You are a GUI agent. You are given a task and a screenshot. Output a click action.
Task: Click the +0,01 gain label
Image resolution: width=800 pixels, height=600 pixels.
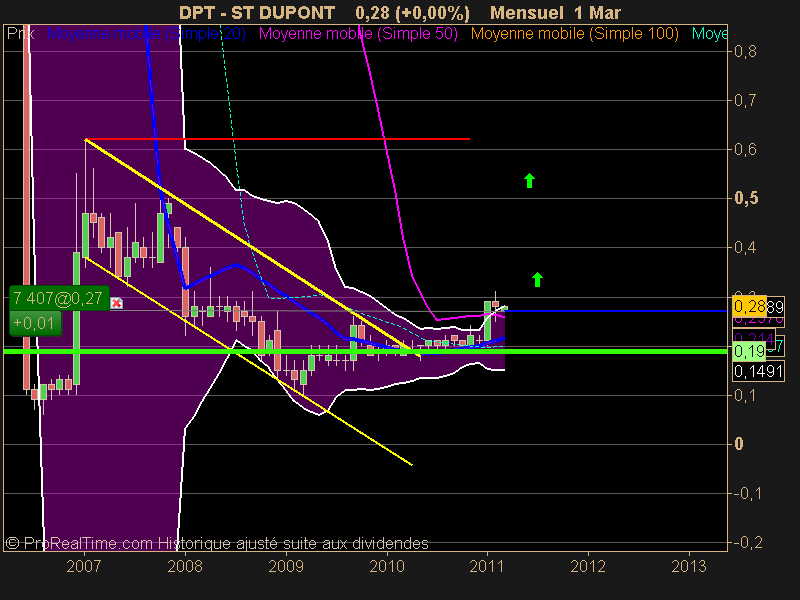pyautogui.click(x=35, y=323)
